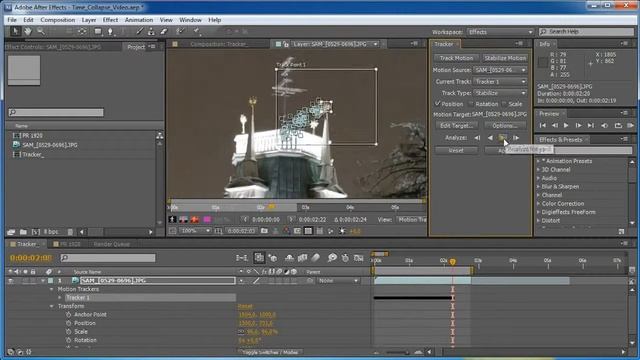The image size is (640, 360).
Task: Select the Eraser tool
Action: click(x=164, y=31)
